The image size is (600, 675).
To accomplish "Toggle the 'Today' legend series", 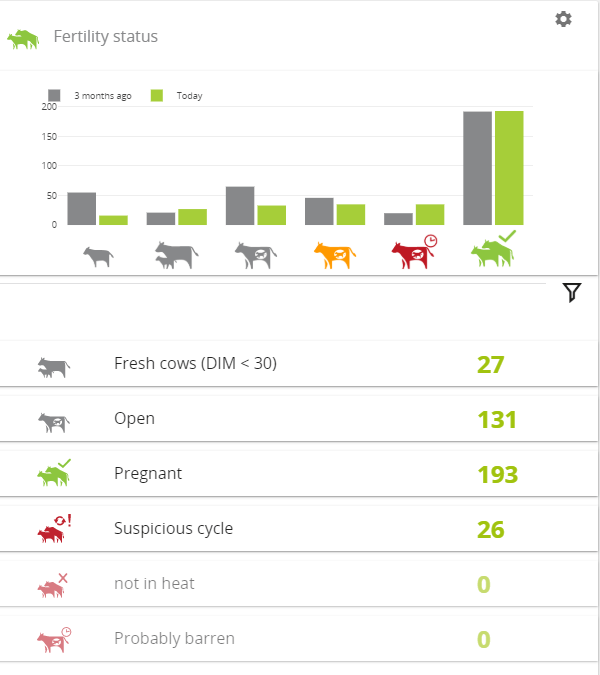I will pyautogui.click(x=176, y=96).
